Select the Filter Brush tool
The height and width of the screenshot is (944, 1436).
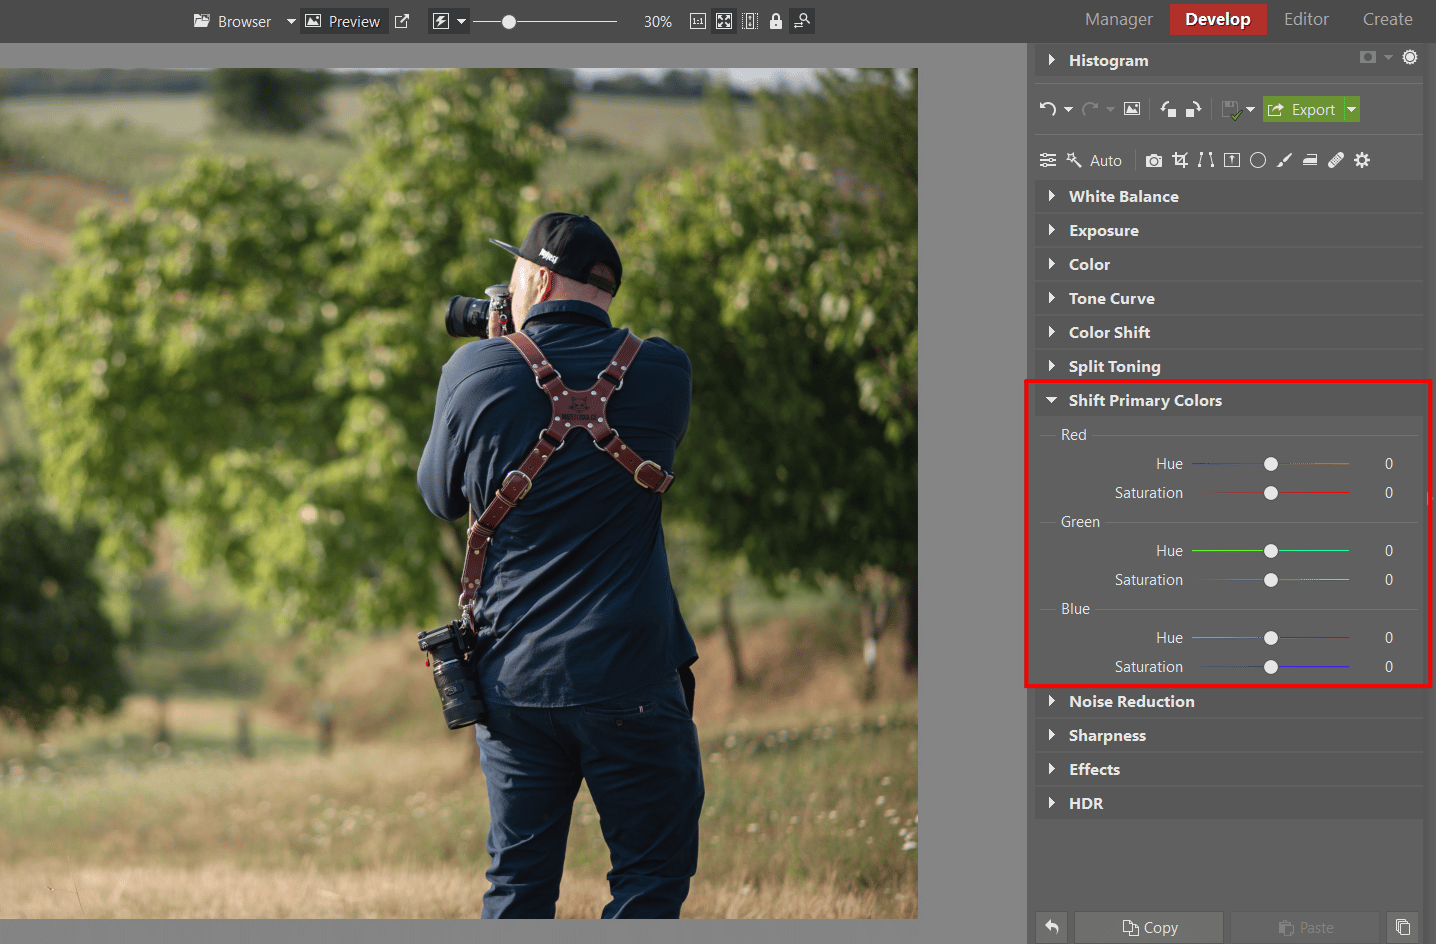1284,160
